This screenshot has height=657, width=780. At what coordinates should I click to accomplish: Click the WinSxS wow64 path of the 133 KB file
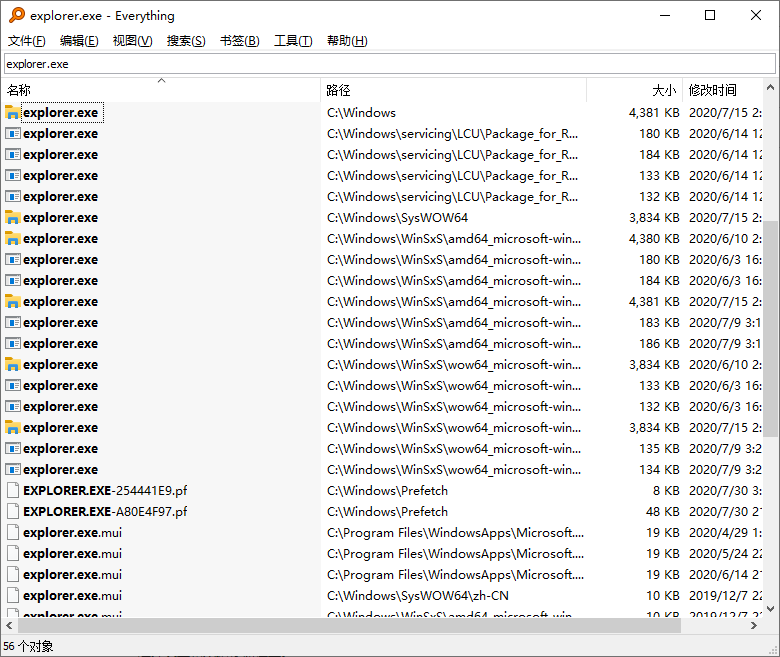coord(454,385)
